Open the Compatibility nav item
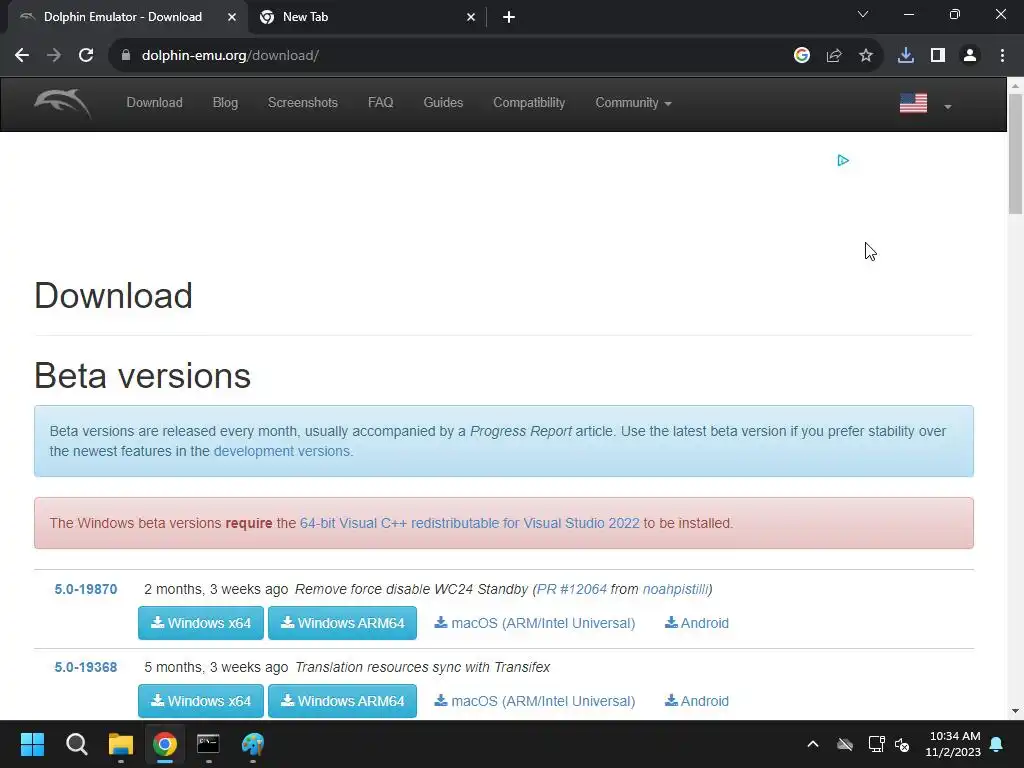The height and width of the screenshot is (768, 1024). tap(529, 103)
